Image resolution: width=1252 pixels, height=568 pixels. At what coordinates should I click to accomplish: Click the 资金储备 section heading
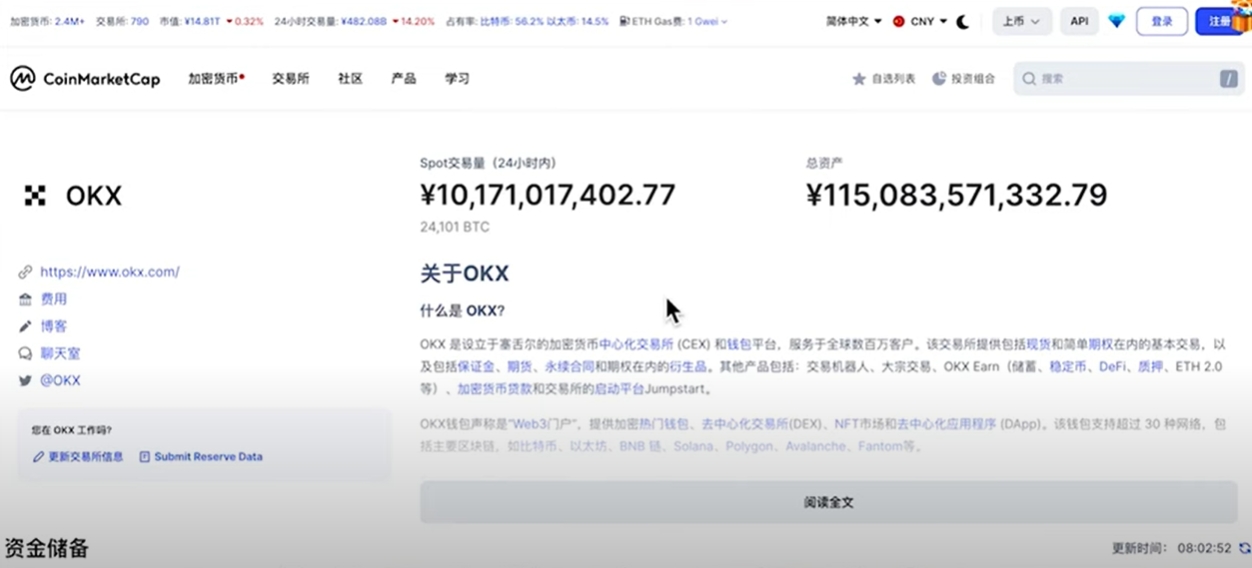coord(47,548)
